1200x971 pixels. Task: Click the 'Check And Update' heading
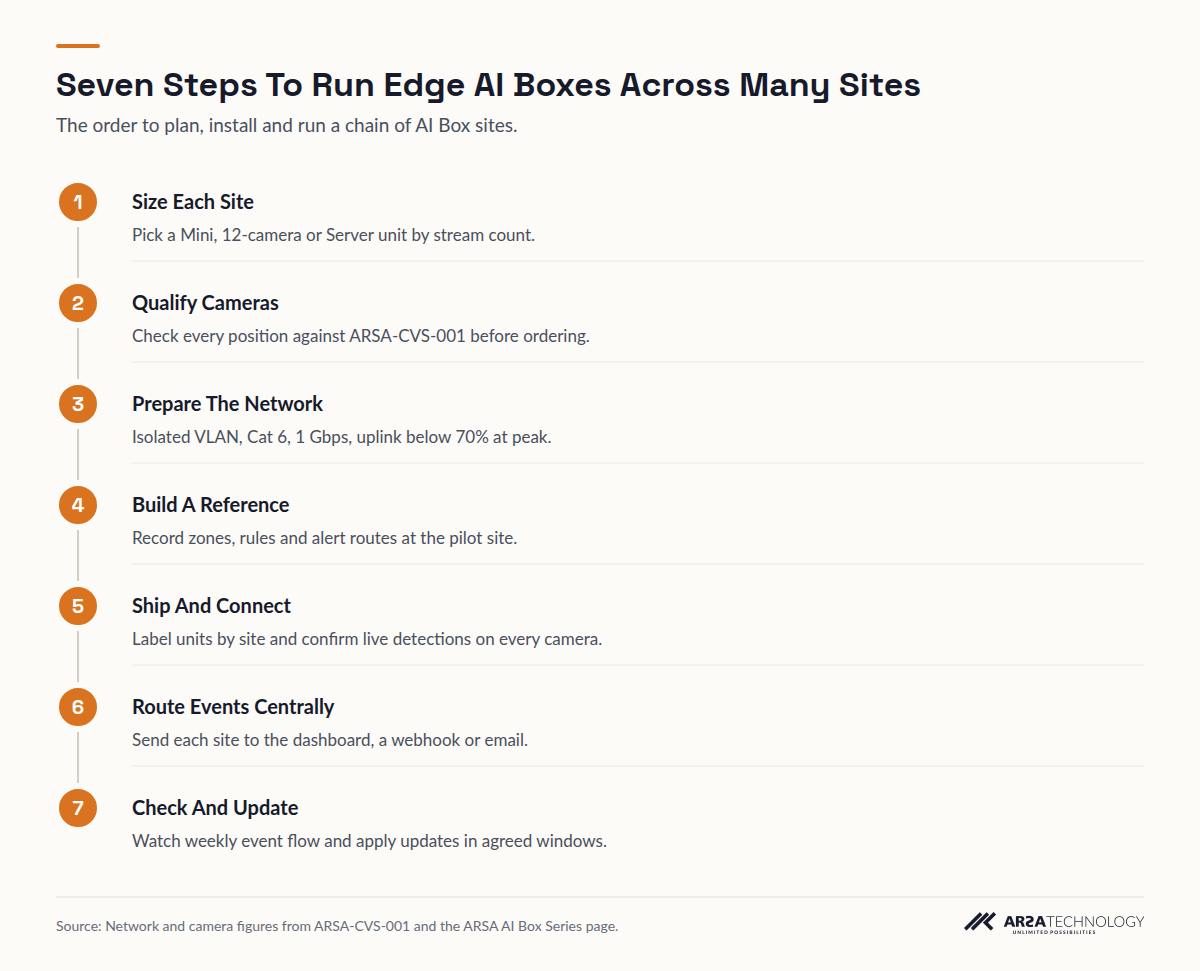pos(215,808)
